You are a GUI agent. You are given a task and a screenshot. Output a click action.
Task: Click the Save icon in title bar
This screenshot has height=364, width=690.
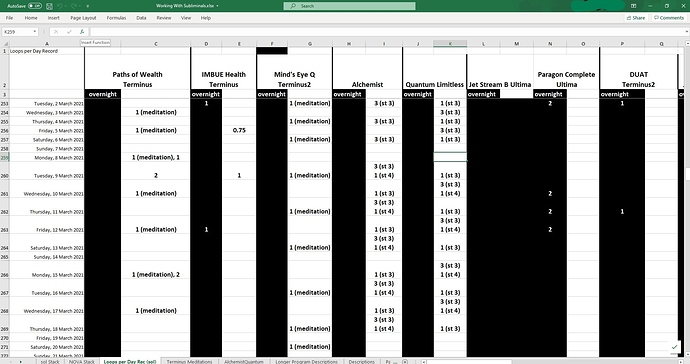point(50,6)
